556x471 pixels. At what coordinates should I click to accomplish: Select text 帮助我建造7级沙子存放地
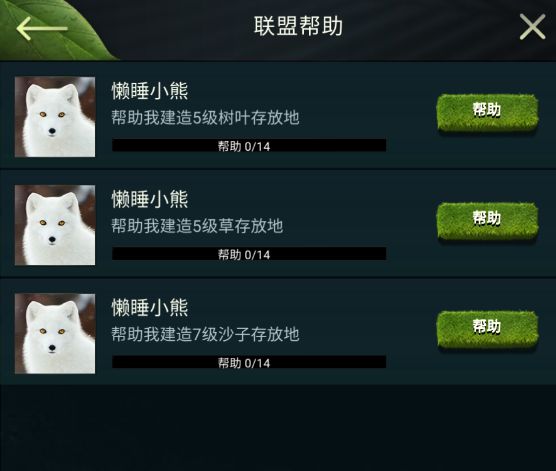click(x=205, y=334)
